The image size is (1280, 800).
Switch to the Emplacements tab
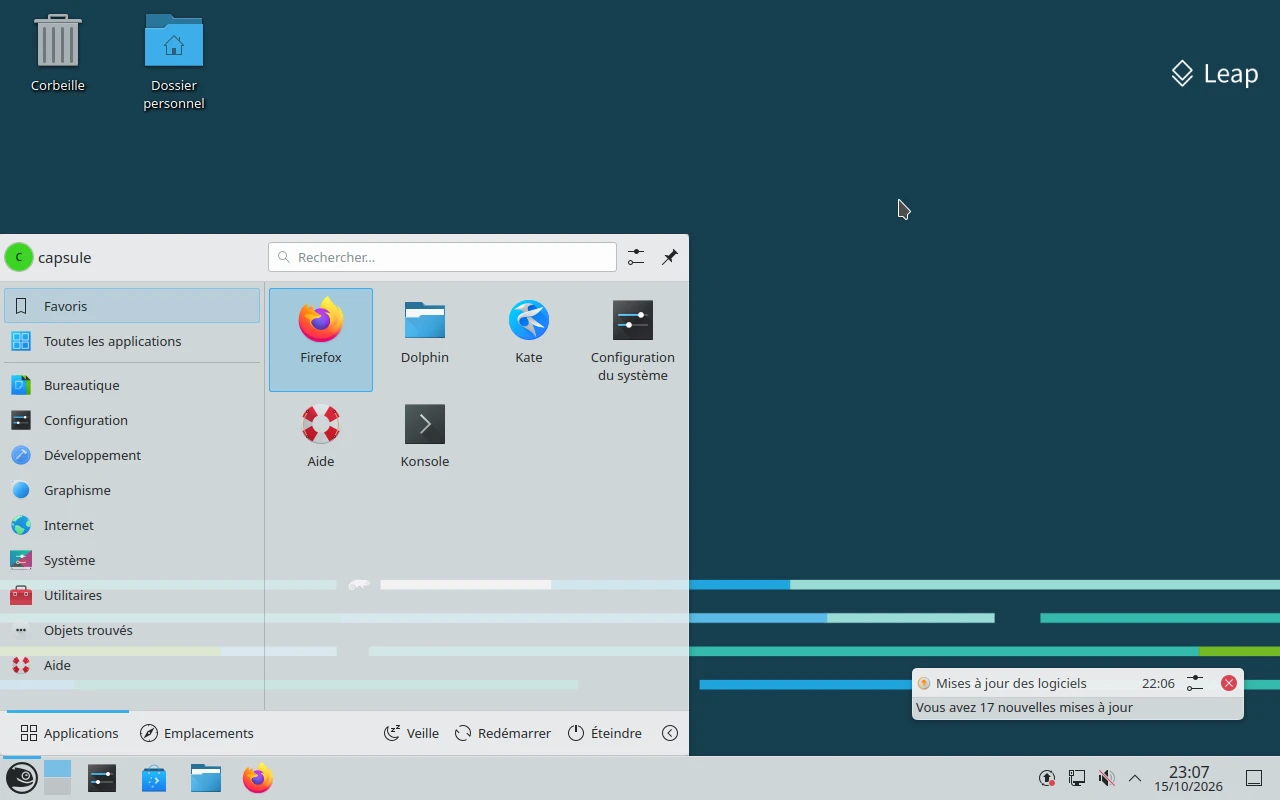pos(197,733)
